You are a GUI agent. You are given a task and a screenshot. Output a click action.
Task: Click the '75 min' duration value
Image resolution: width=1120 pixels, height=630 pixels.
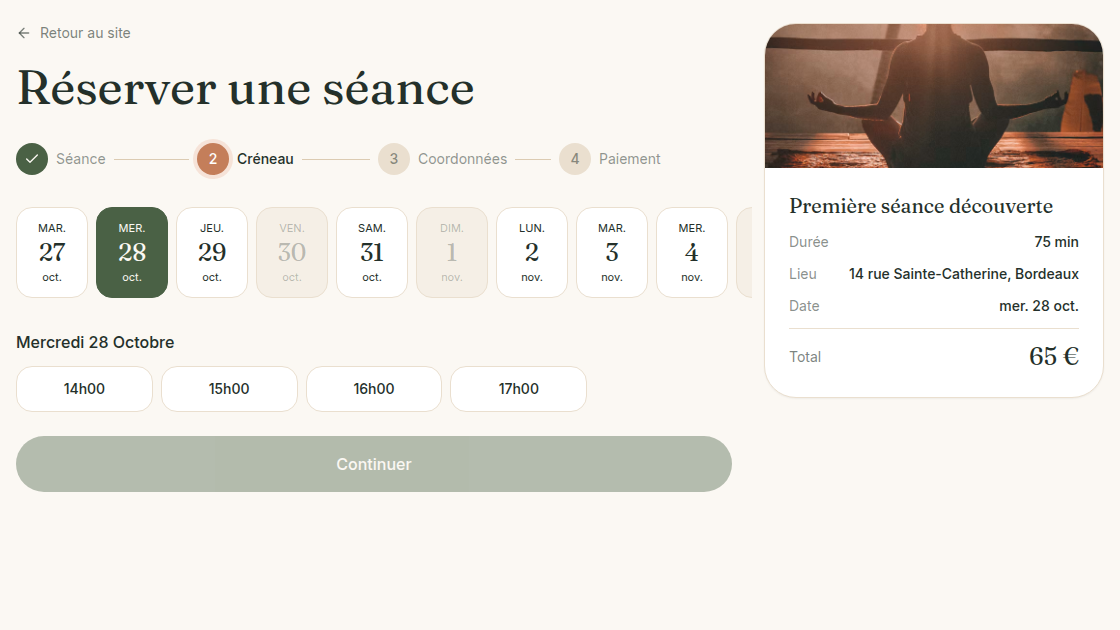coord(1056,241)
